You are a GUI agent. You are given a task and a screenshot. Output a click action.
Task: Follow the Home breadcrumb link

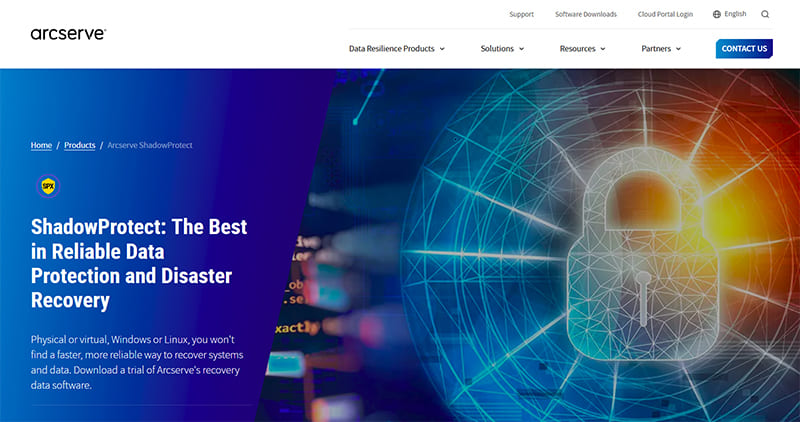[41, 145]
